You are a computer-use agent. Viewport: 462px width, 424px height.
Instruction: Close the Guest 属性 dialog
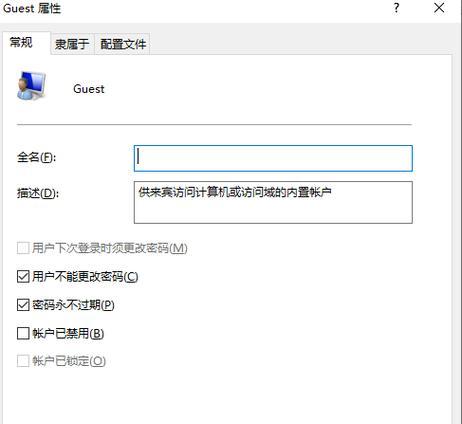[439, 8]
